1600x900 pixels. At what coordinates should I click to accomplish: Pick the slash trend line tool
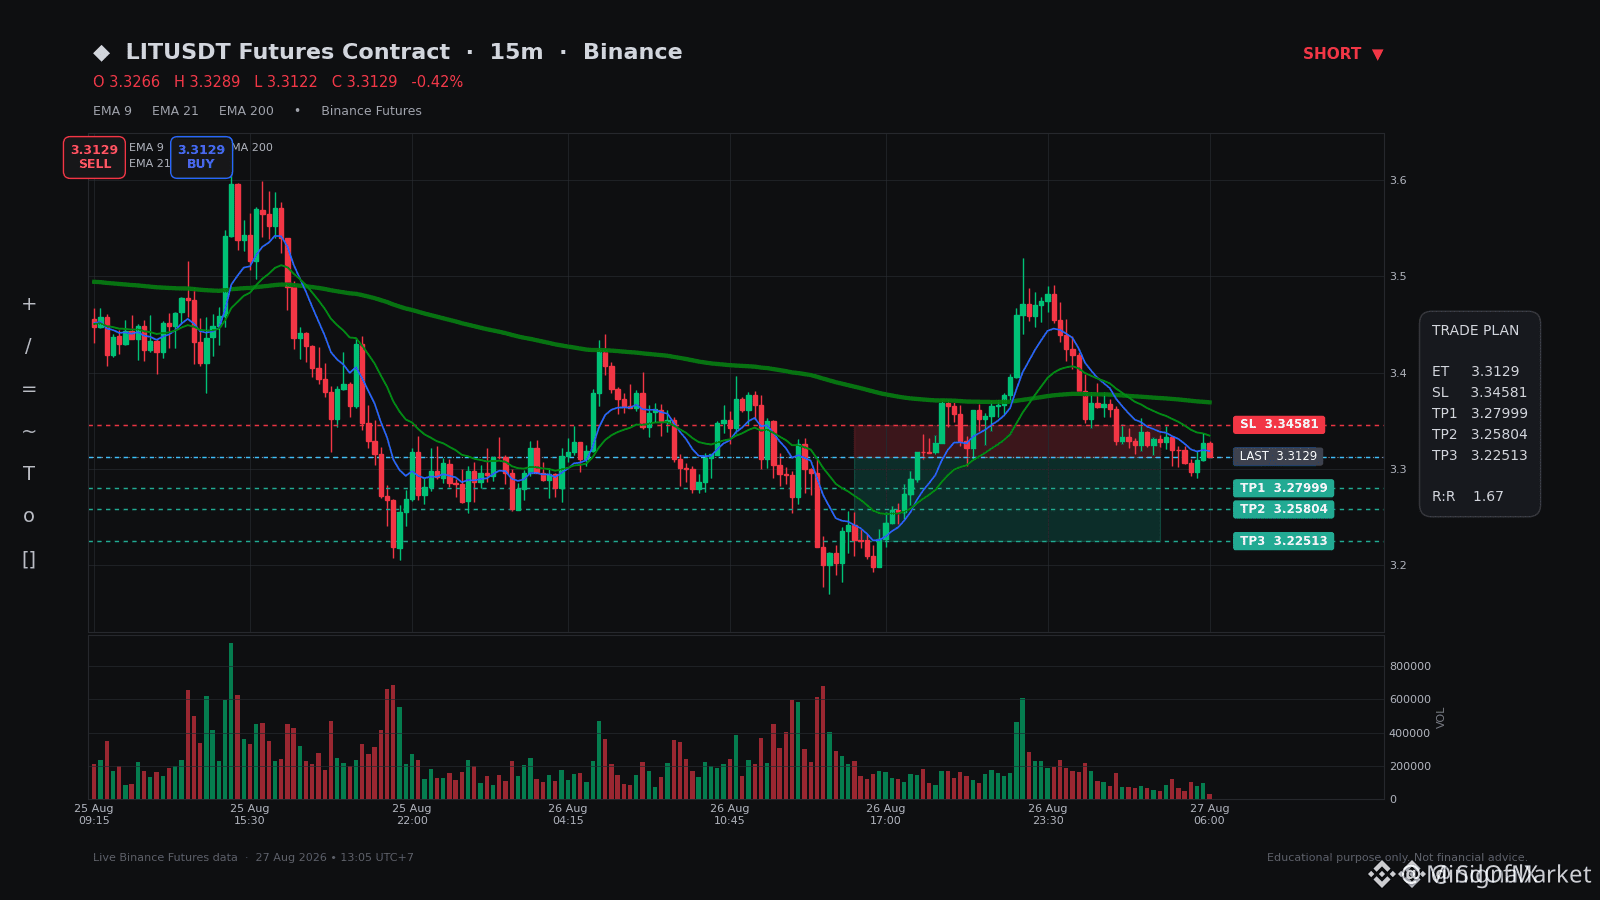(x=29, y=347)
